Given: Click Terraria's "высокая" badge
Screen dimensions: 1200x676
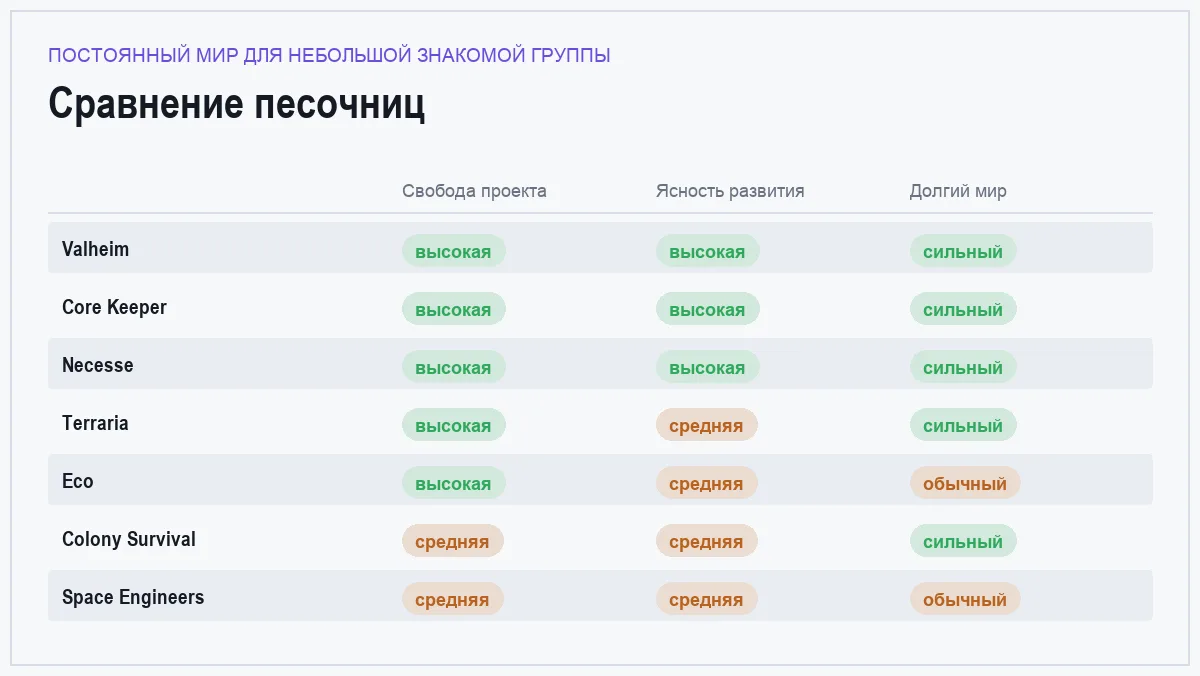Looking at the screenshot, I should click(453, 425).
